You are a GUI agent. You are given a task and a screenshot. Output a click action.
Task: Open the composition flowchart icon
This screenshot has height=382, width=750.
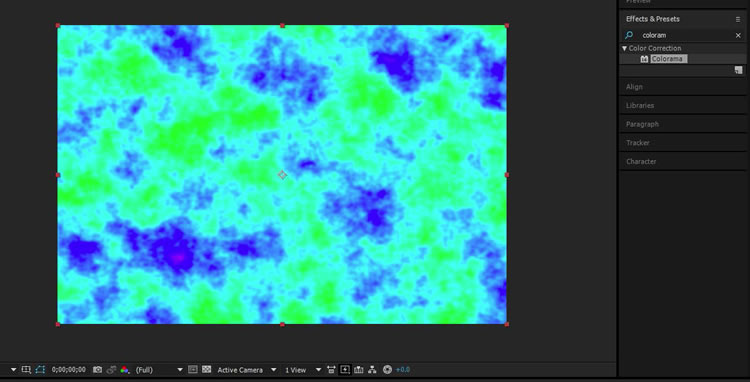373,370
